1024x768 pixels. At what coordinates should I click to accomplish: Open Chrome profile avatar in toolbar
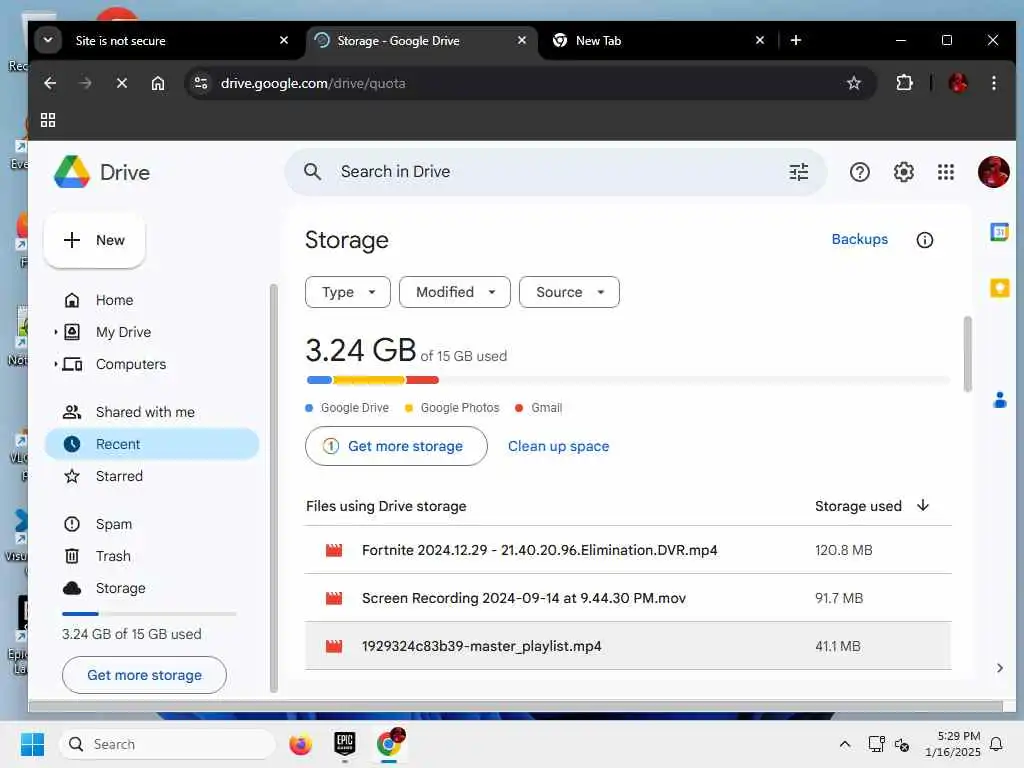click(957, 83)
